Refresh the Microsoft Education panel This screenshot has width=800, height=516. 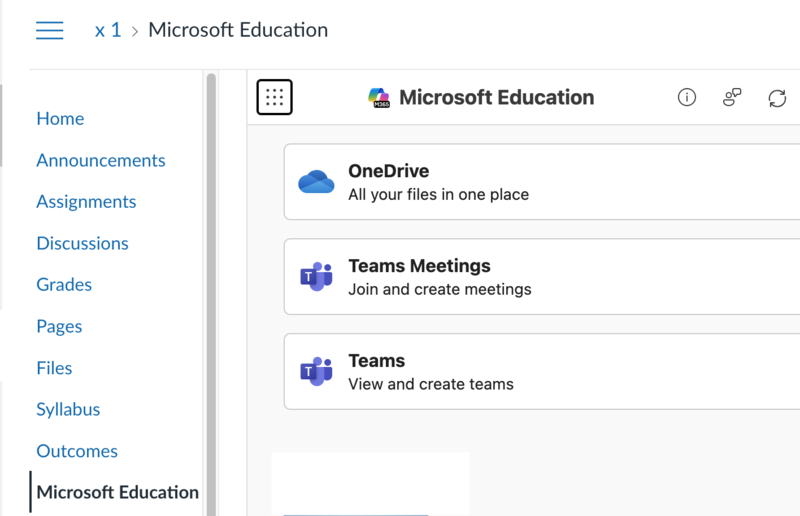(777, 97)
